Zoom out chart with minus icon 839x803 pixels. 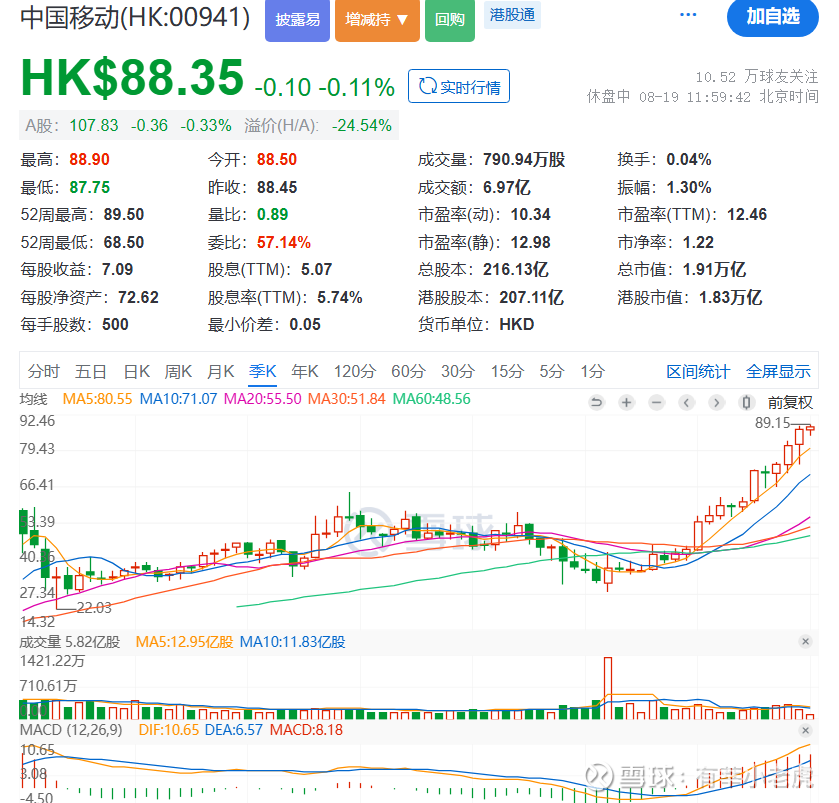point(657,402)
